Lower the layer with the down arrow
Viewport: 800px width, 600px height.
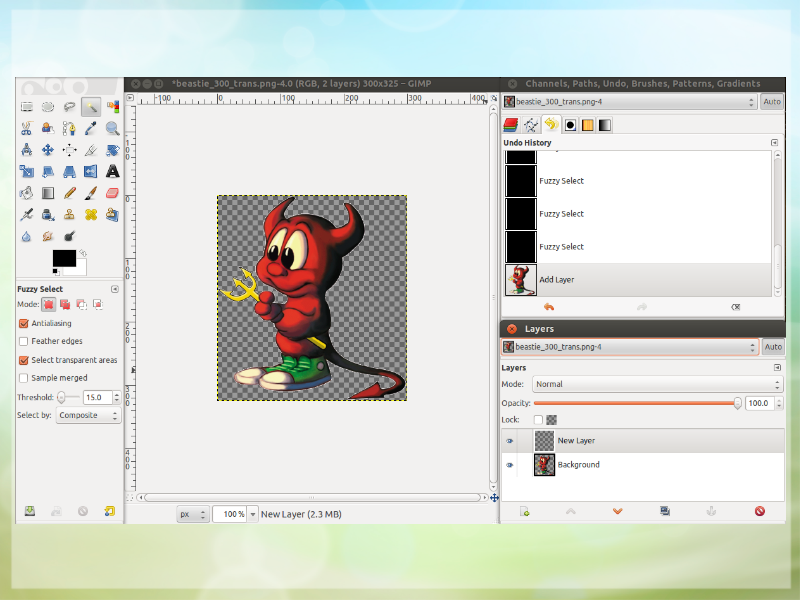click(617, 511)
